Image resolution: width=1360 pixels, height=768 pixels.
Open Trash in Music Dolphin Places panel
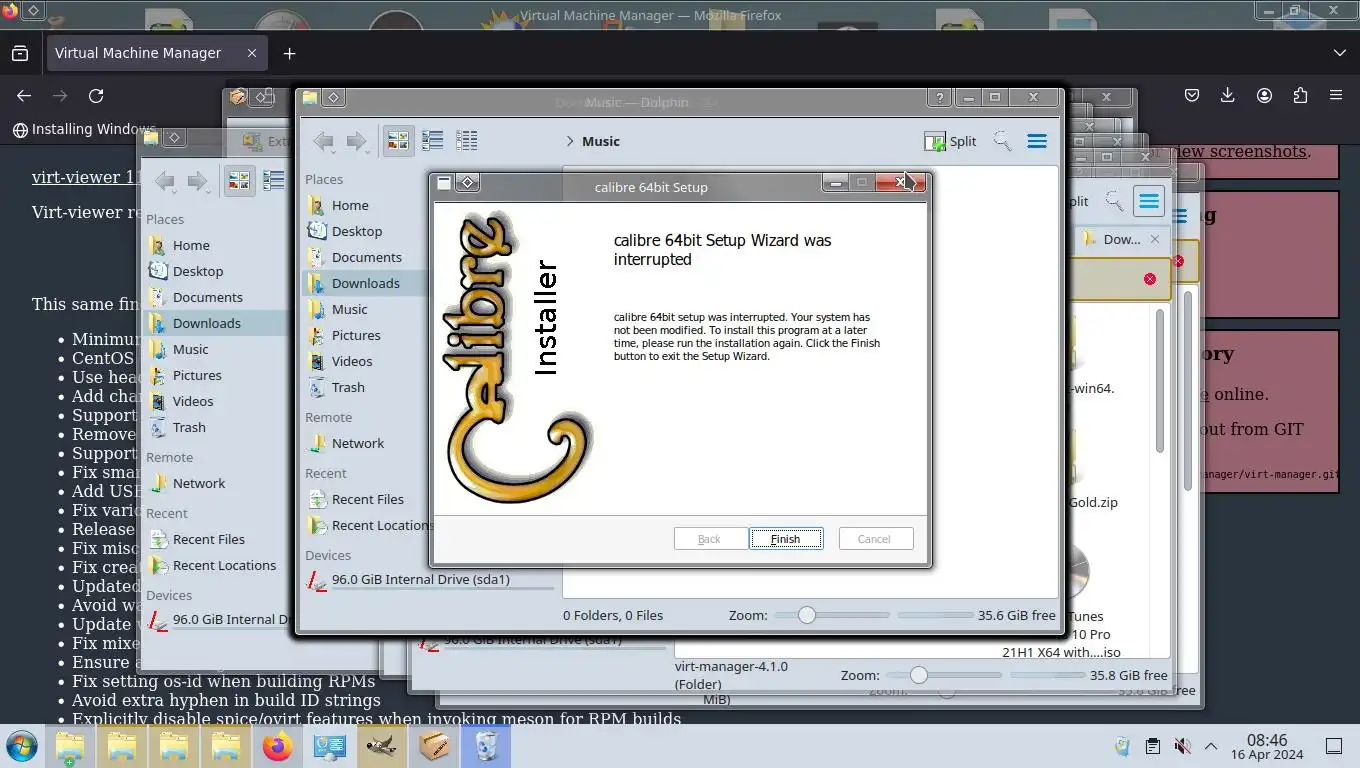pos(348,387)
